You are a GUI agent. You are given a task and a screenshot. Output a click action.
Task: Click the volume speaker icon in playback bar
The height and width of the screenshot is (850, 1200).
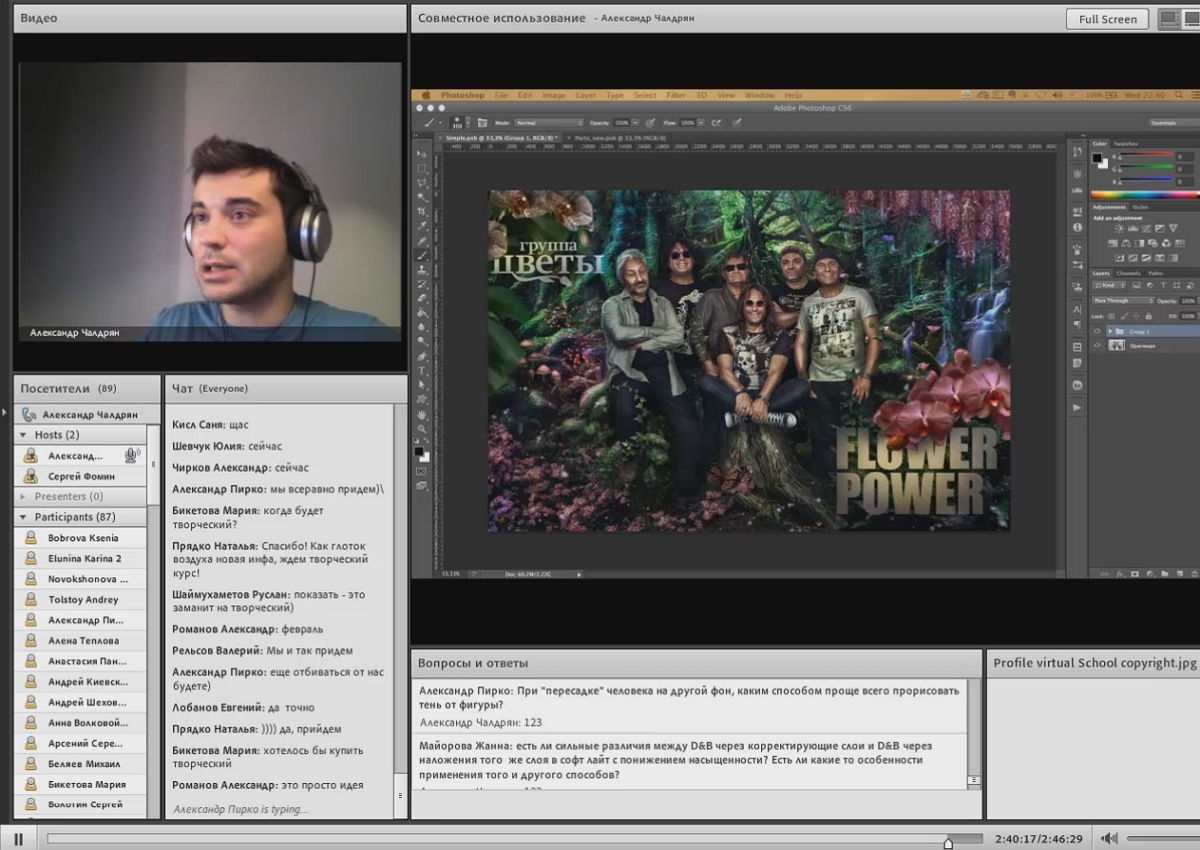click(x=1109, y=839)
